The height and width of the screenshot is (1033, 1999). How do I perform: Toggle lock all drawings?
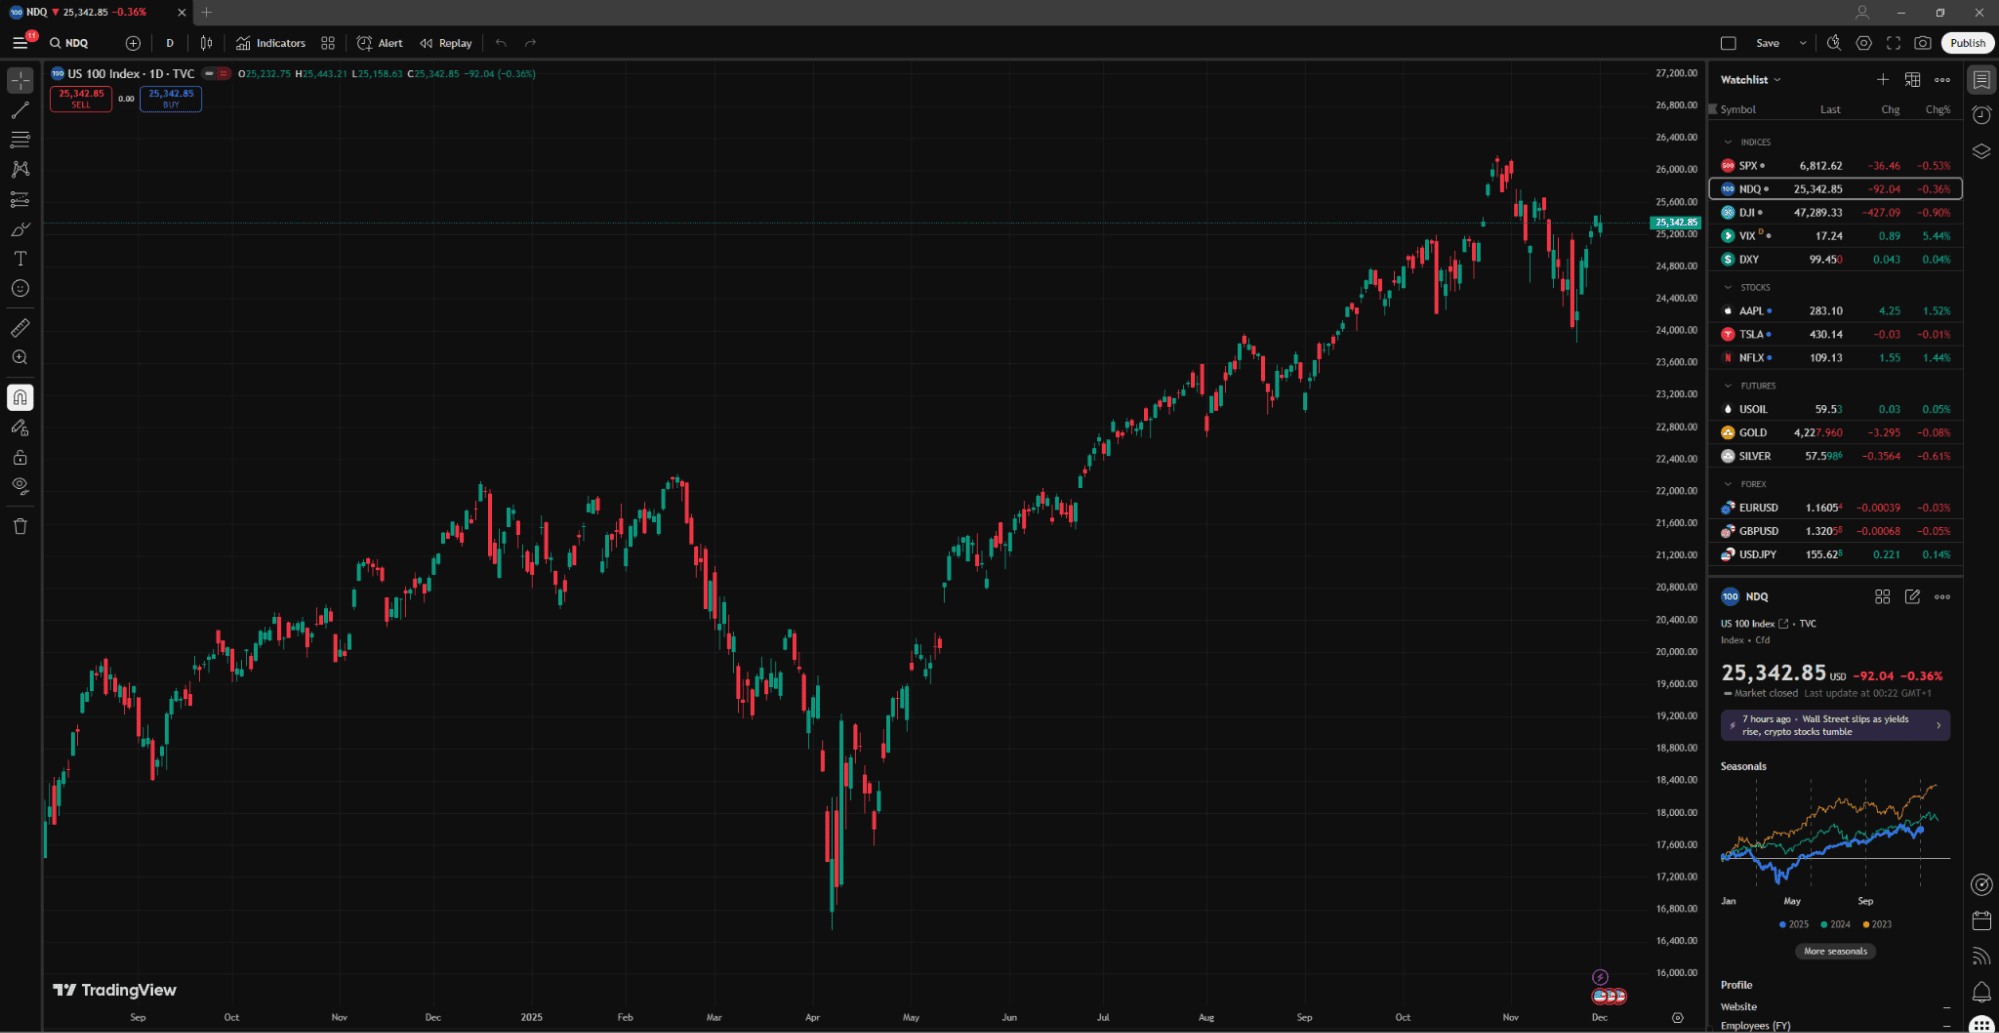[x=20, y=457]
